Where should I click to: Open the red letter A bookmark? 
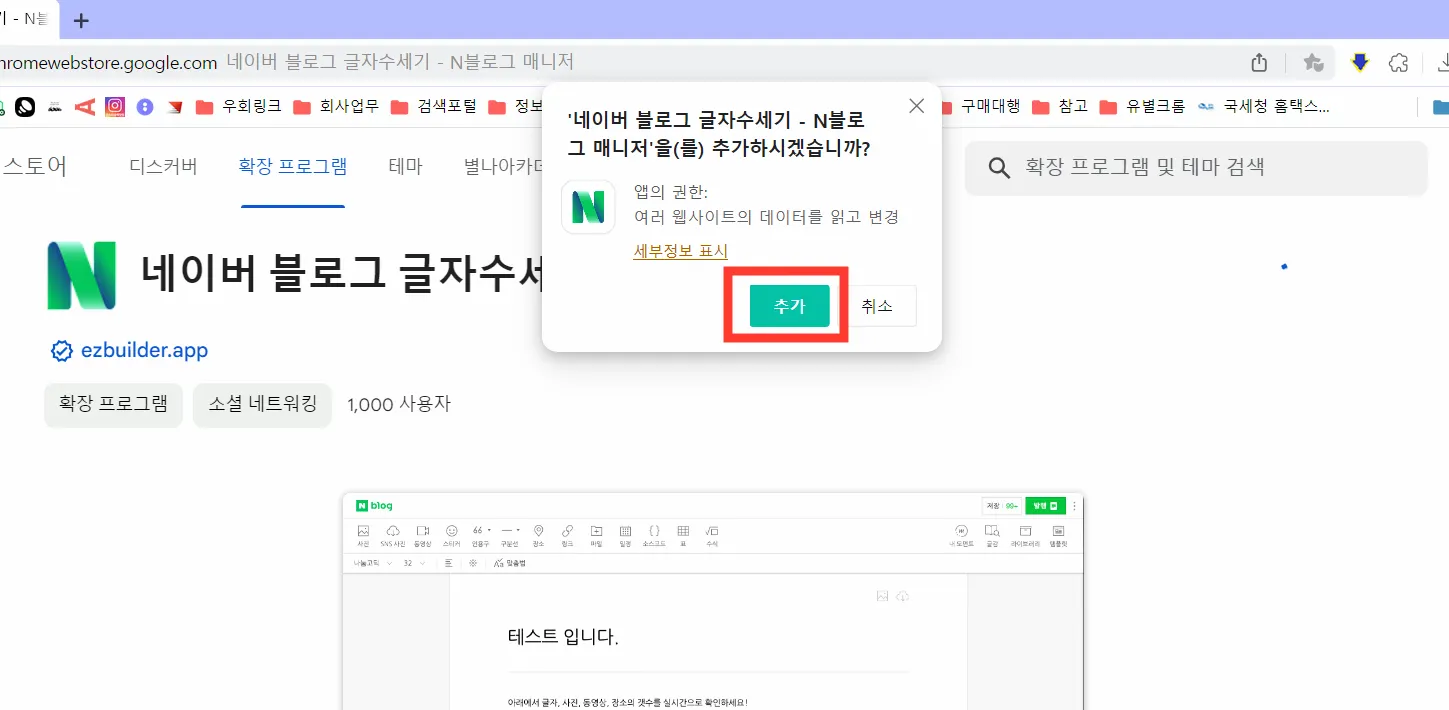85,106
